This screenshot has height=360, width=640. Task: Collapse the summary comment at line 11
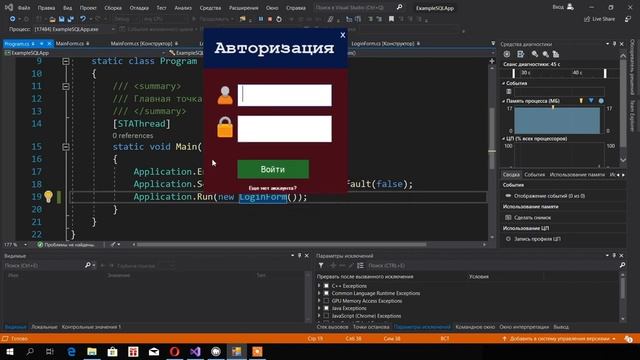coord(66,86)
